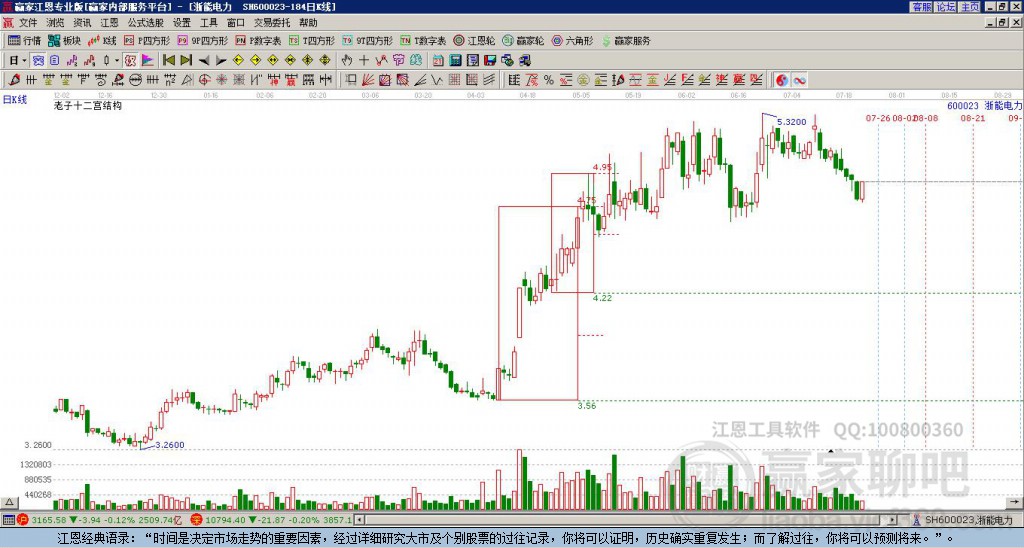
Task: Open the 浏览 menu
Action: coord(55,23)
